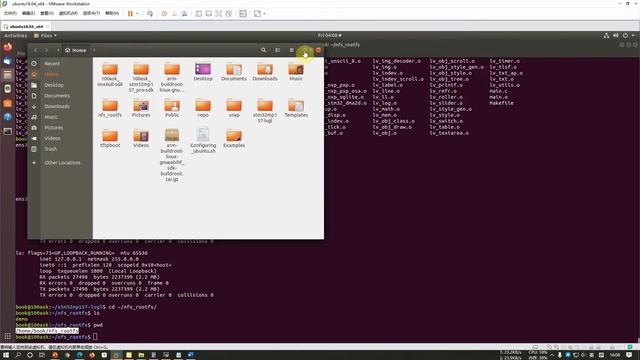The image size is (640, 360).
Task: Open the Fri 04:08 clock in top bar
Action: 329,36
